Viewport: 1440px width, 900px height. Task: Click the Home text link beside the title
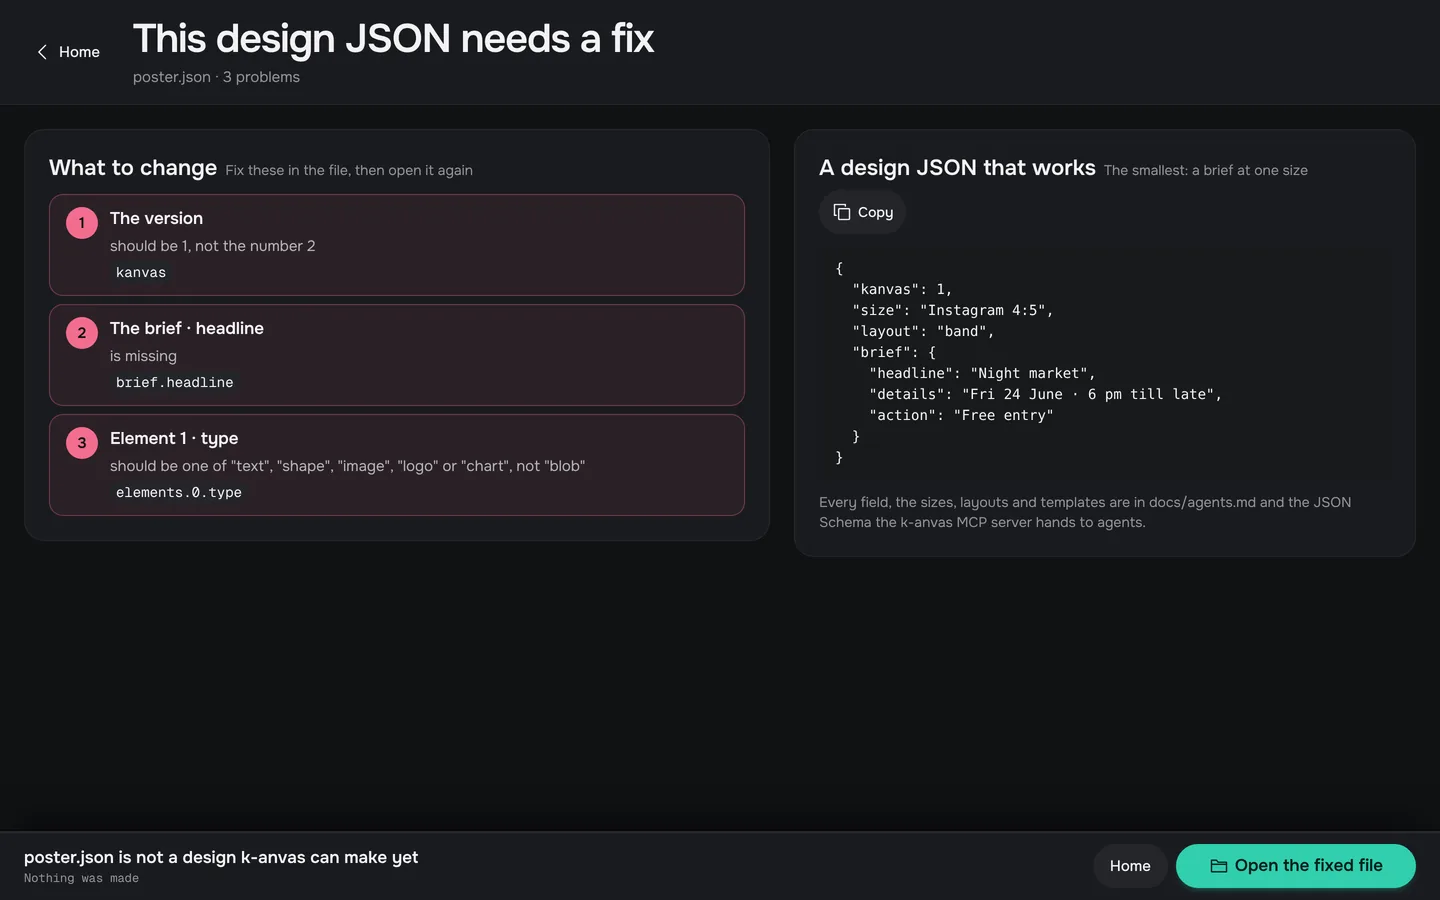coord(79,52)
